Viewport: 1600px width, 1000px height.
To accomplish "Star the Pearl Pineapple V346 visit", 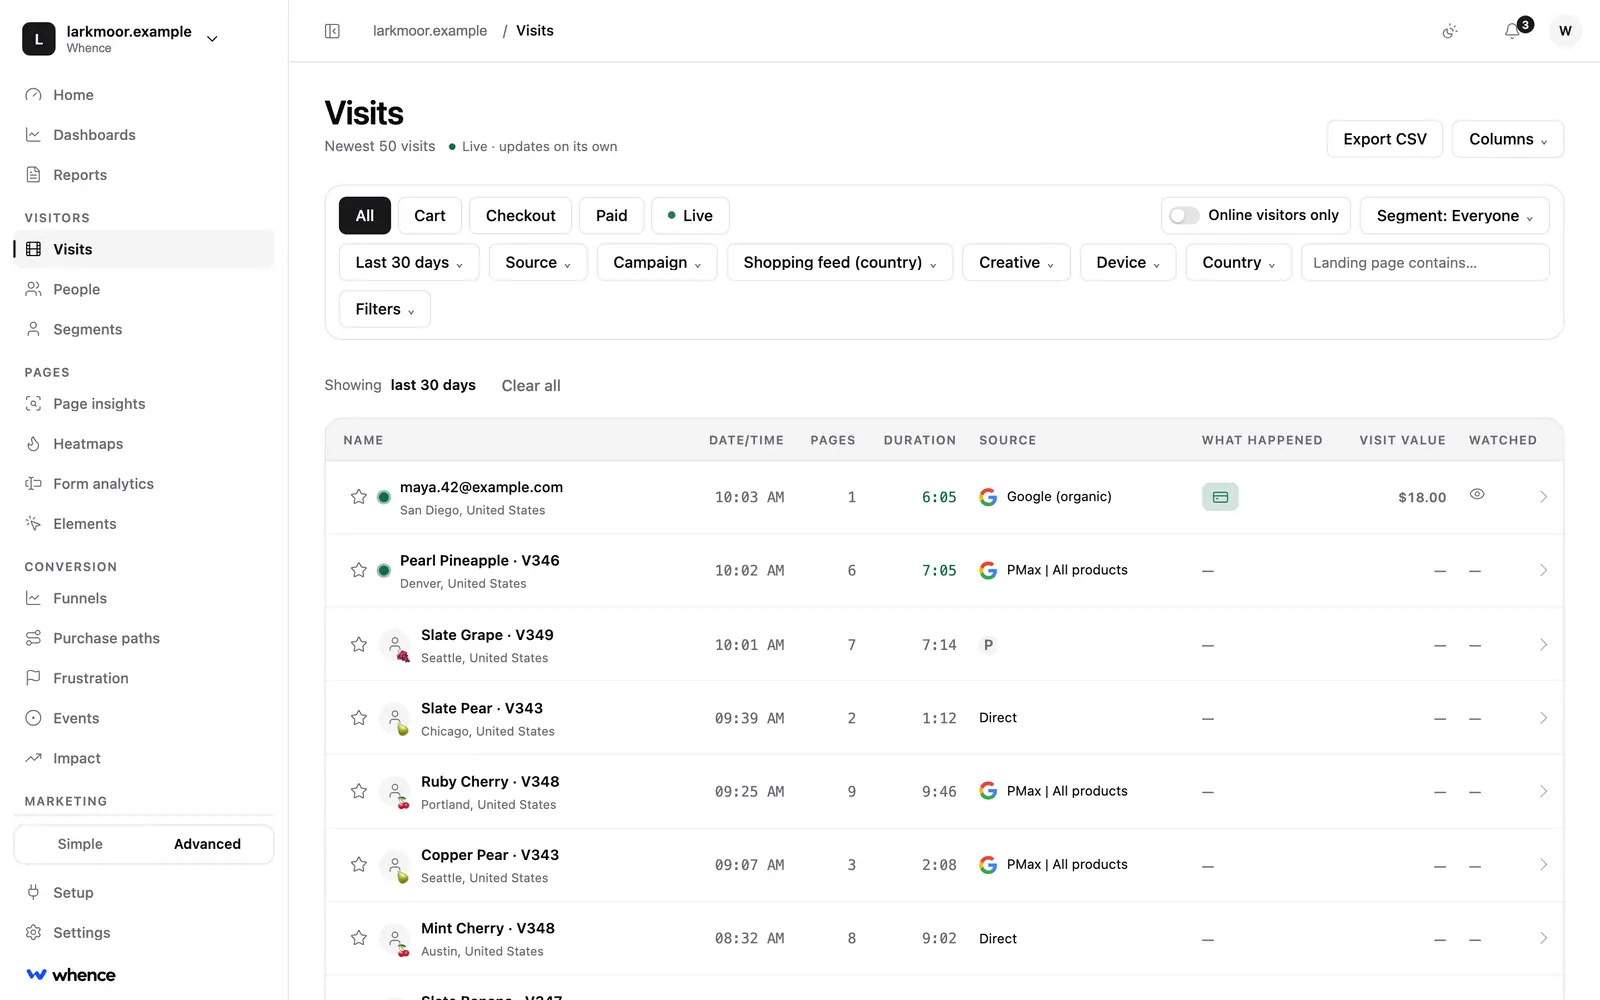I will (359, 570).
